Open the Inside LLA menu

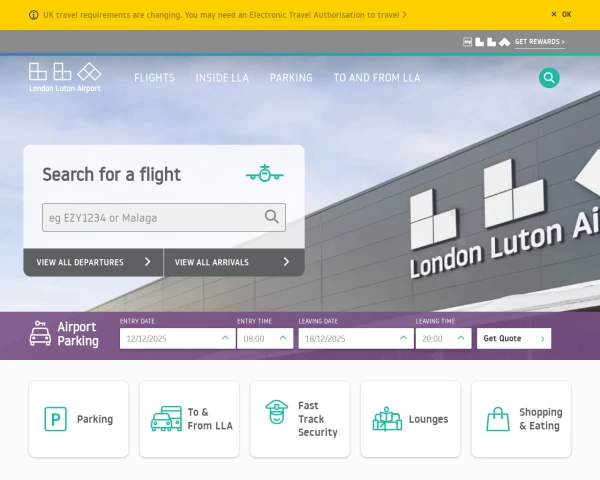coord(222,78)
